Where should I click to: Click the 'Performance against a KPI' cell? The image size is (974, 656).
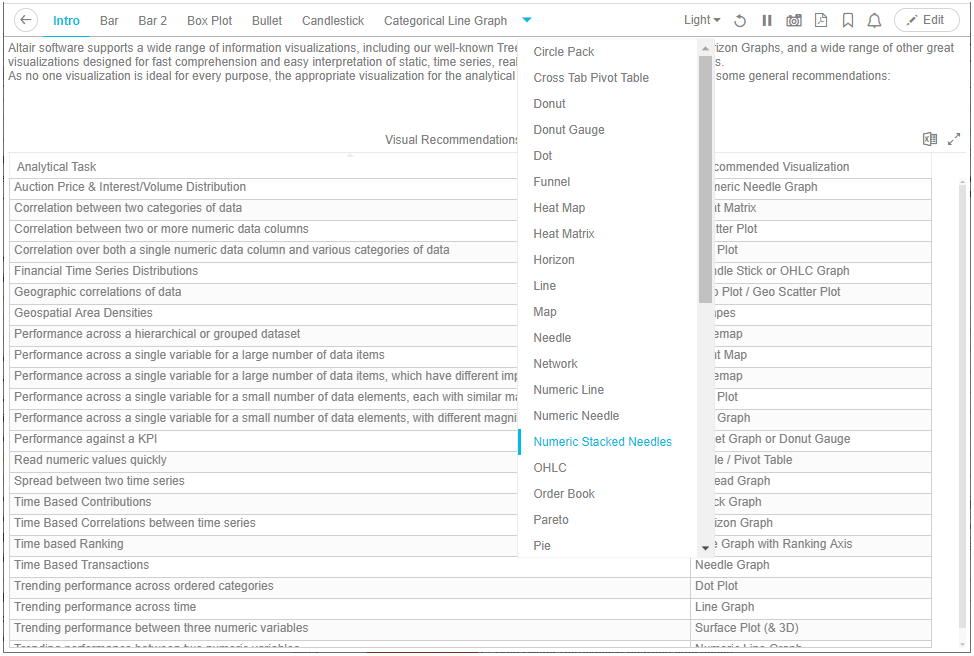[x=264, y=439]
